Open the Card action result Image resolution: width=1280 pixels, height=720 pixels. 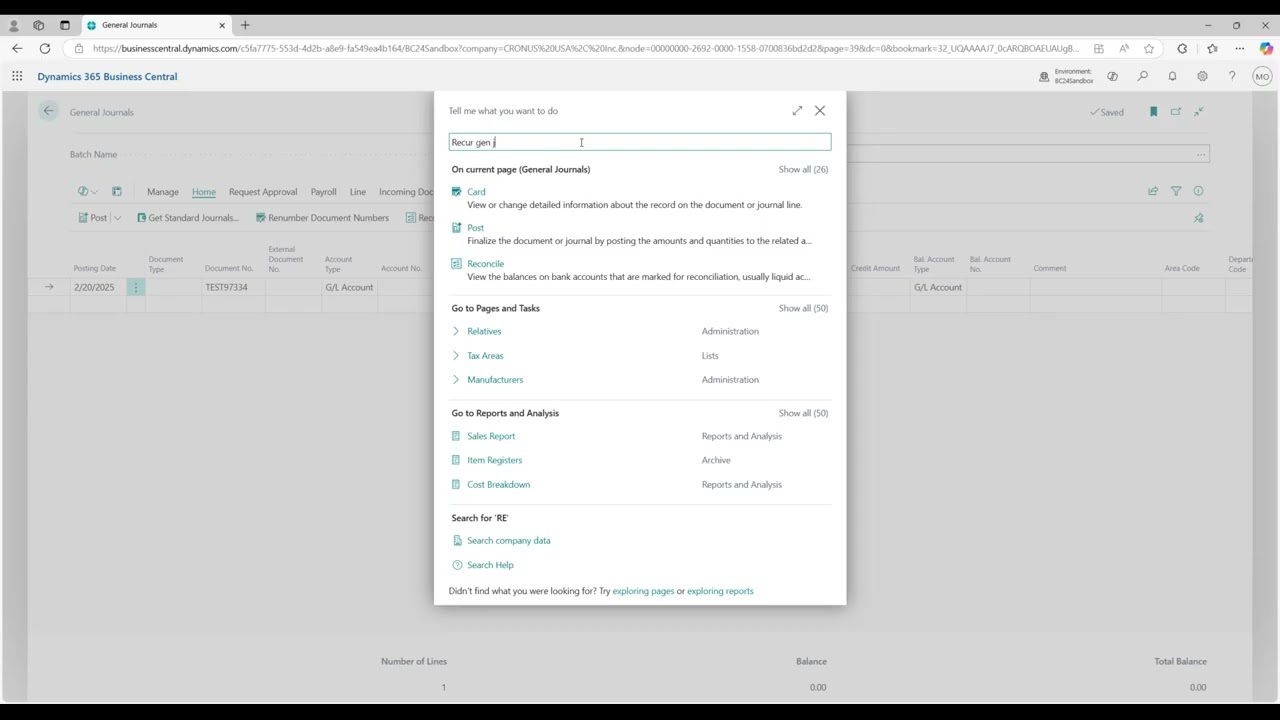(x=476, y=192)
